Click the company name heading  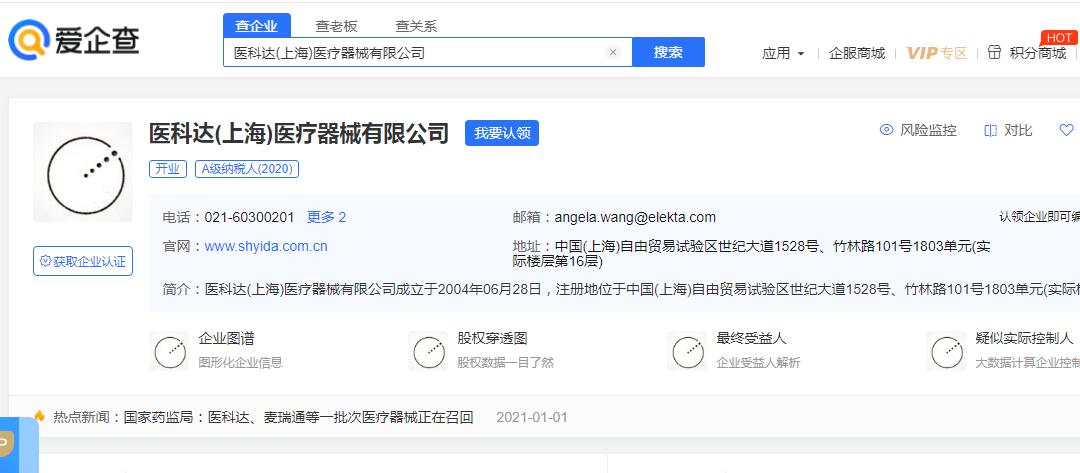pos(299,133)
